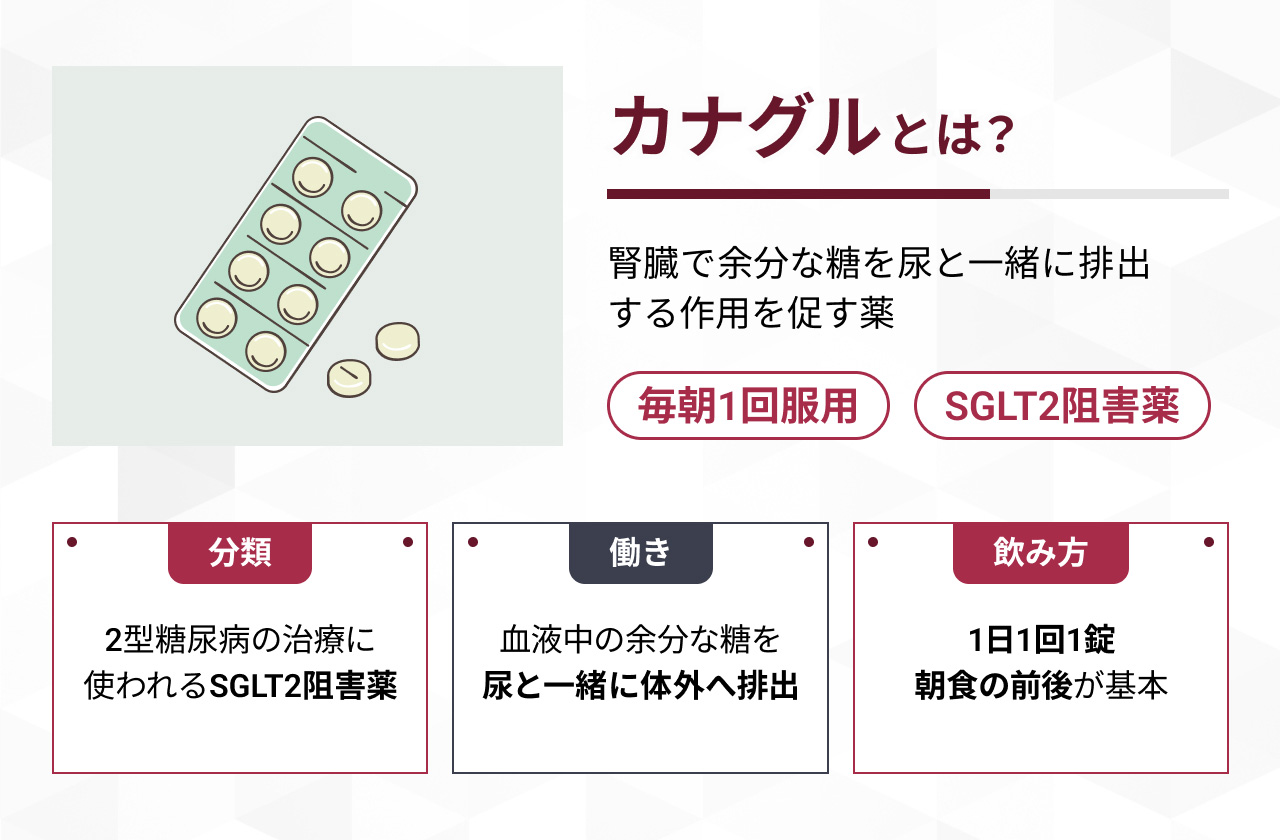The width and height of the screenshot is (1280, 840).
Task: Select the 分類 card header label
Action: pyautogui.click(x=240, y=553)
